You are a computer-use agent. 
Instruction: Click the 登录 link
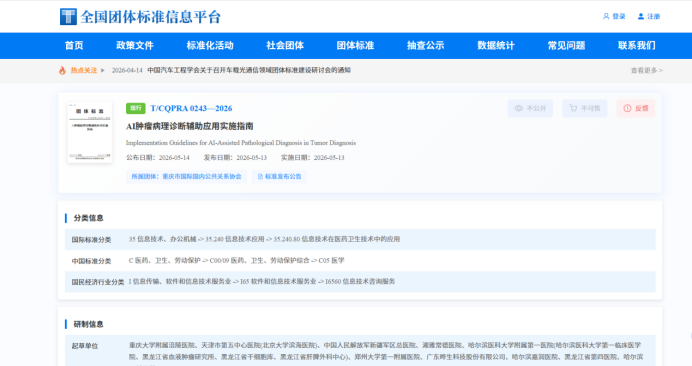[619, 16]
